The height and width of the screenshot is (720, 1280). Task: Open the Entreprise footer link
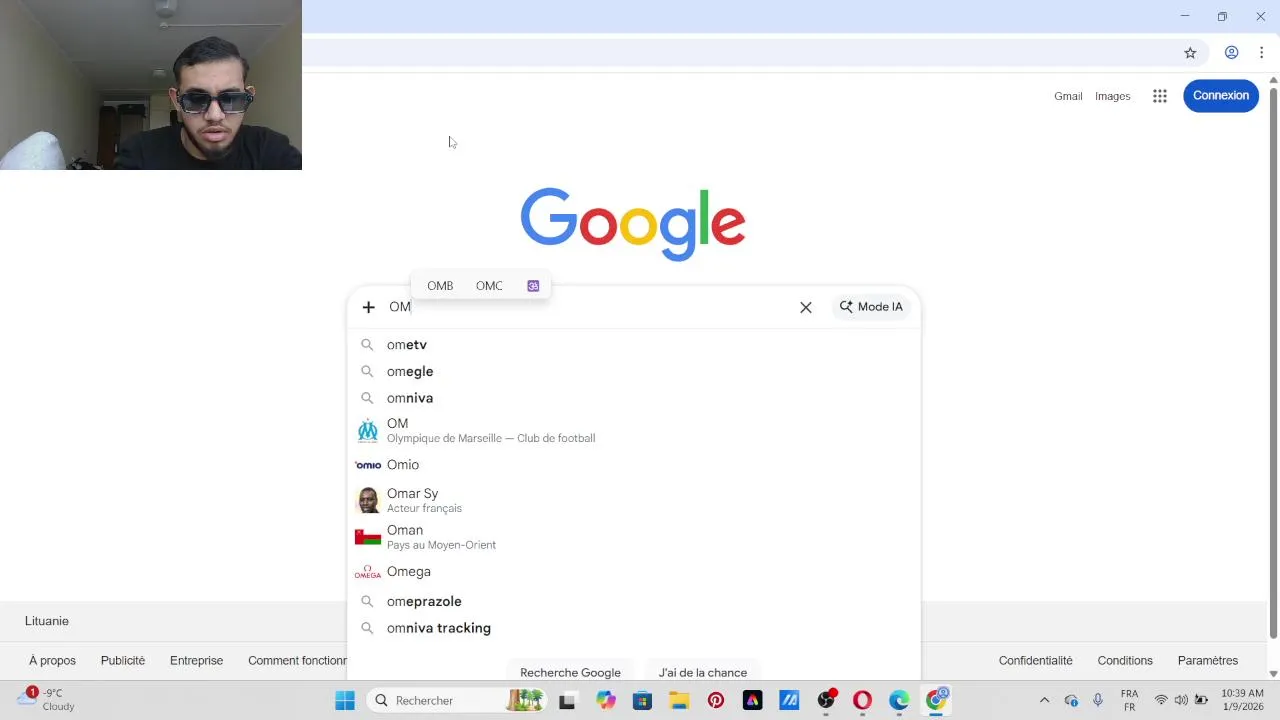click(x=196, y=660)
